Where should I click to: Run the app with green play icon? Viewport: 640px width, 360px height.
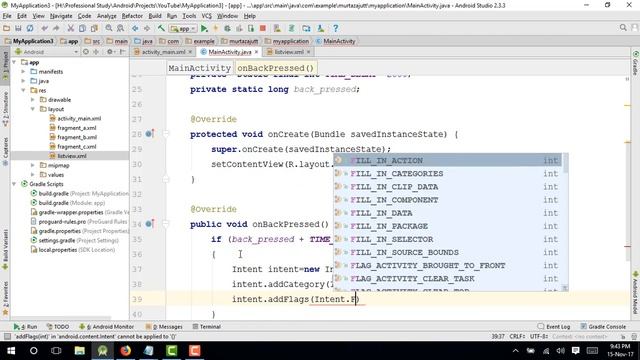pyautogui.click(x=204, y=29)
